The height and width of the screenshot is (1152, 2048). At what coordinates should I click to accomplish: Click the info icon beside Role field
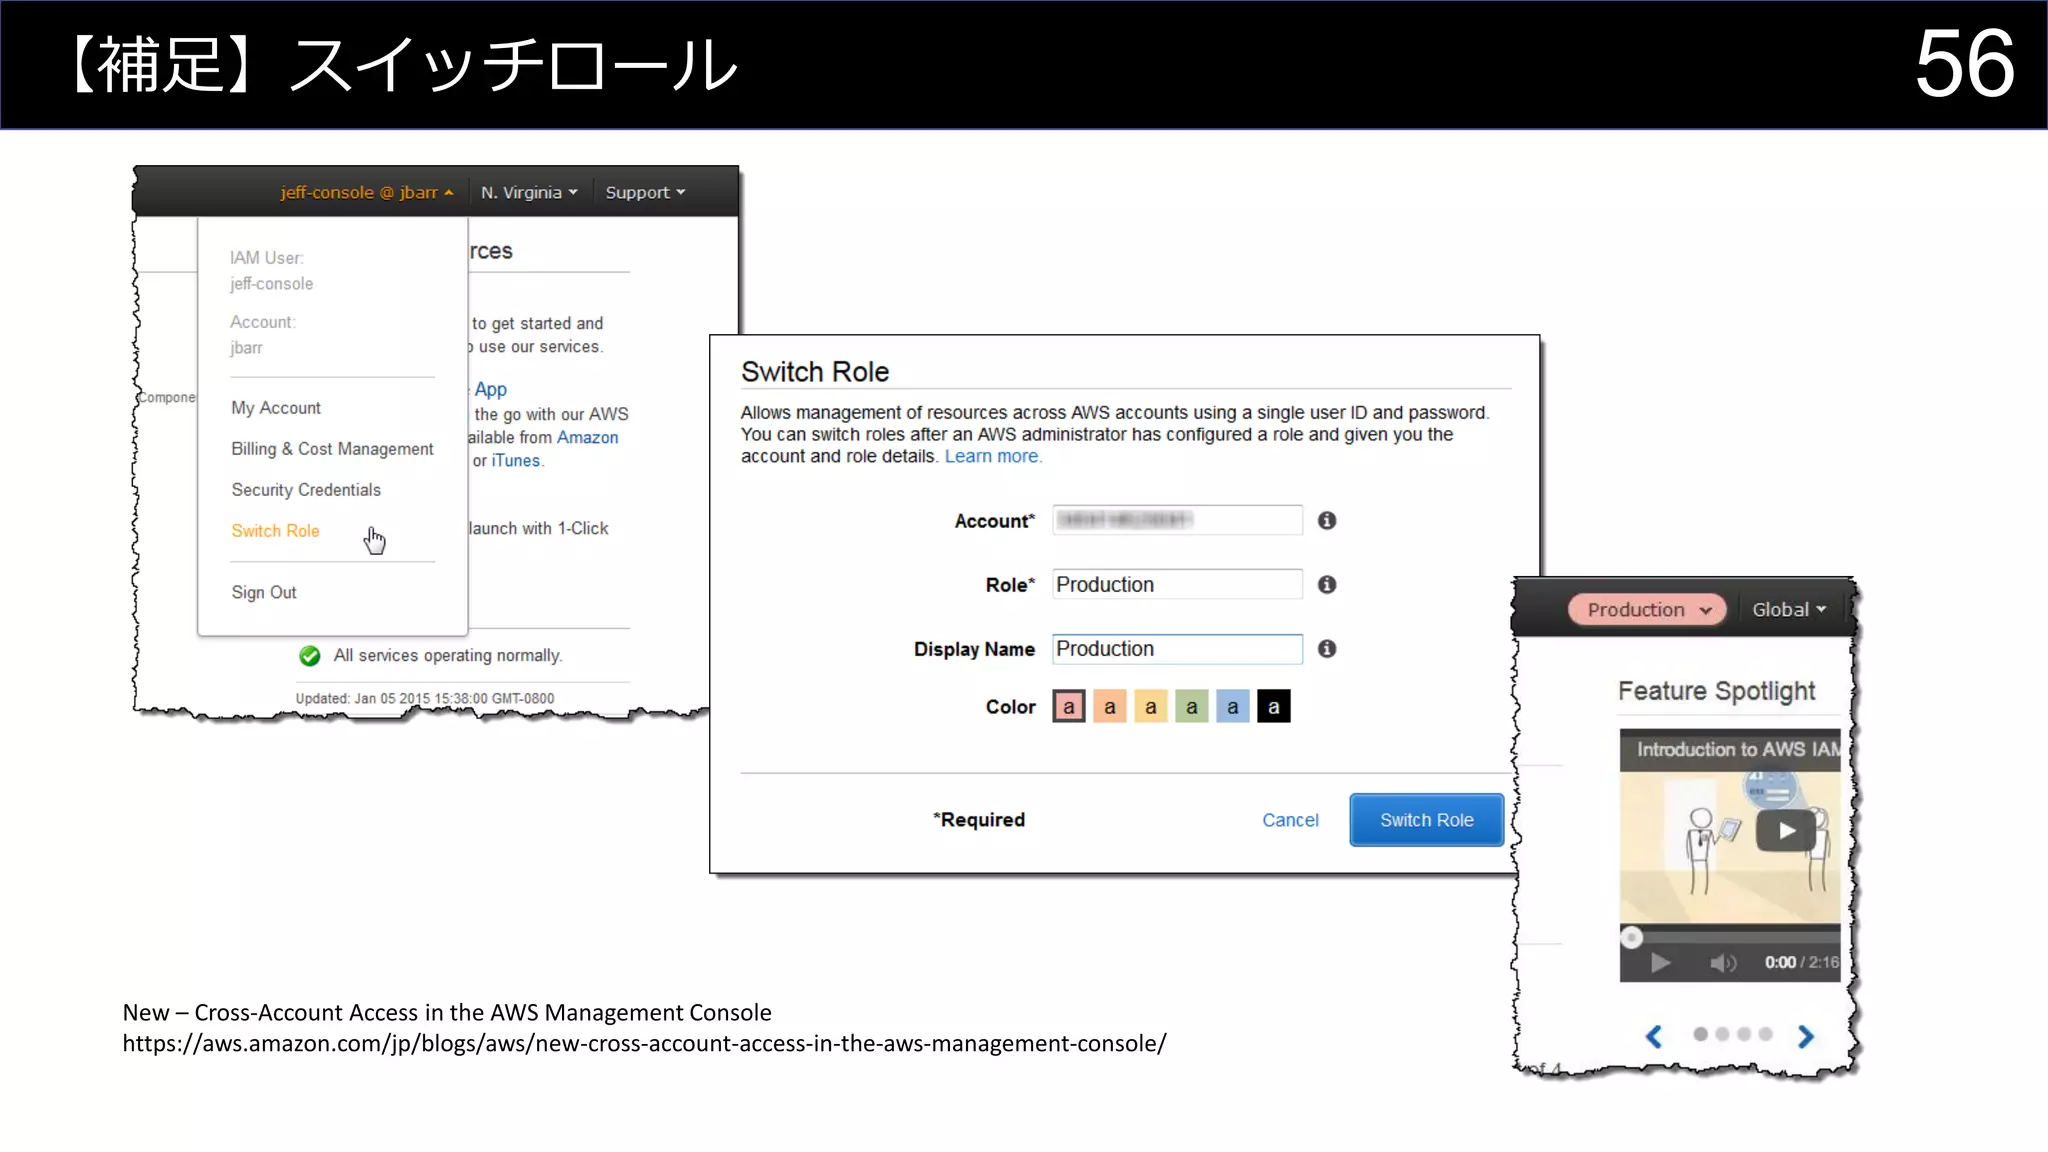click(x=1327, y=584)
